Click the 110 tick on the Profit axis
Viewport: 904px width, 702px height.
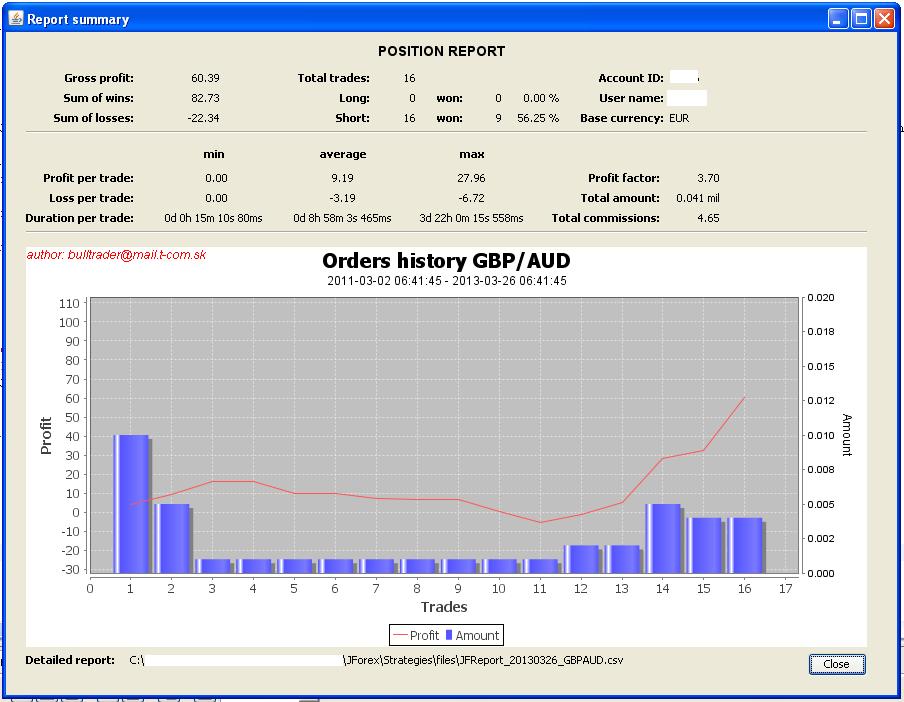pyautogui.click(x=69, y=304)
